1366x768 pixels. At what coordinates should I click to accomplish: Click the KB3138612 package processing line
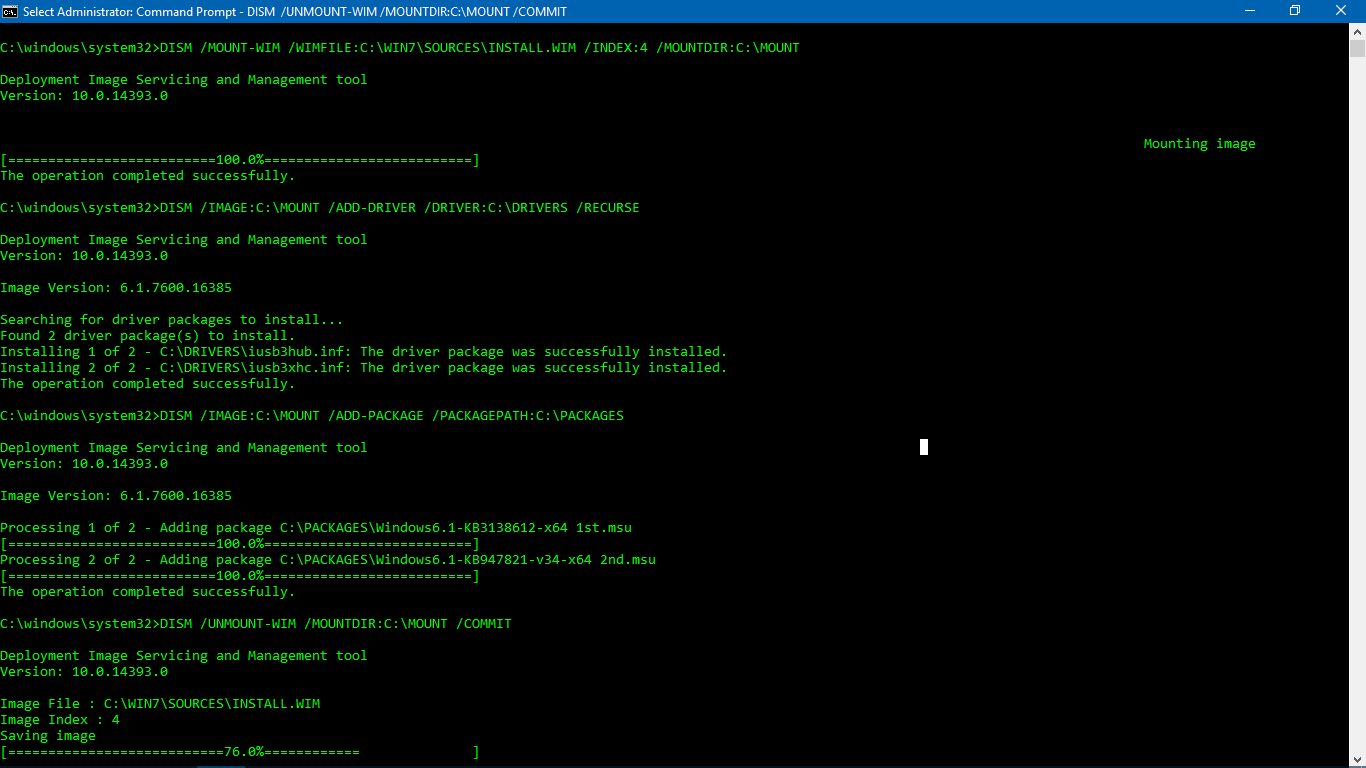[316, 528]
